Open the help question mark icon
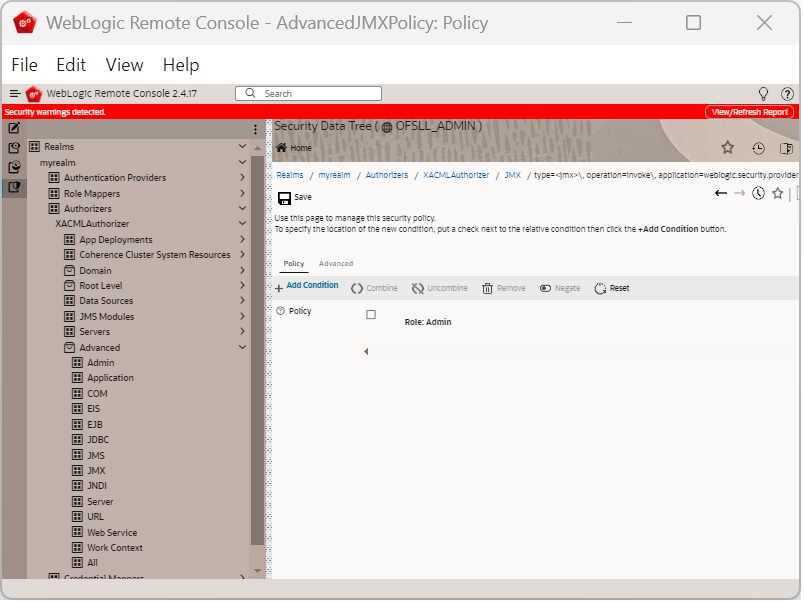This screenshot has height=603, width=804. (x=789, y=94)
